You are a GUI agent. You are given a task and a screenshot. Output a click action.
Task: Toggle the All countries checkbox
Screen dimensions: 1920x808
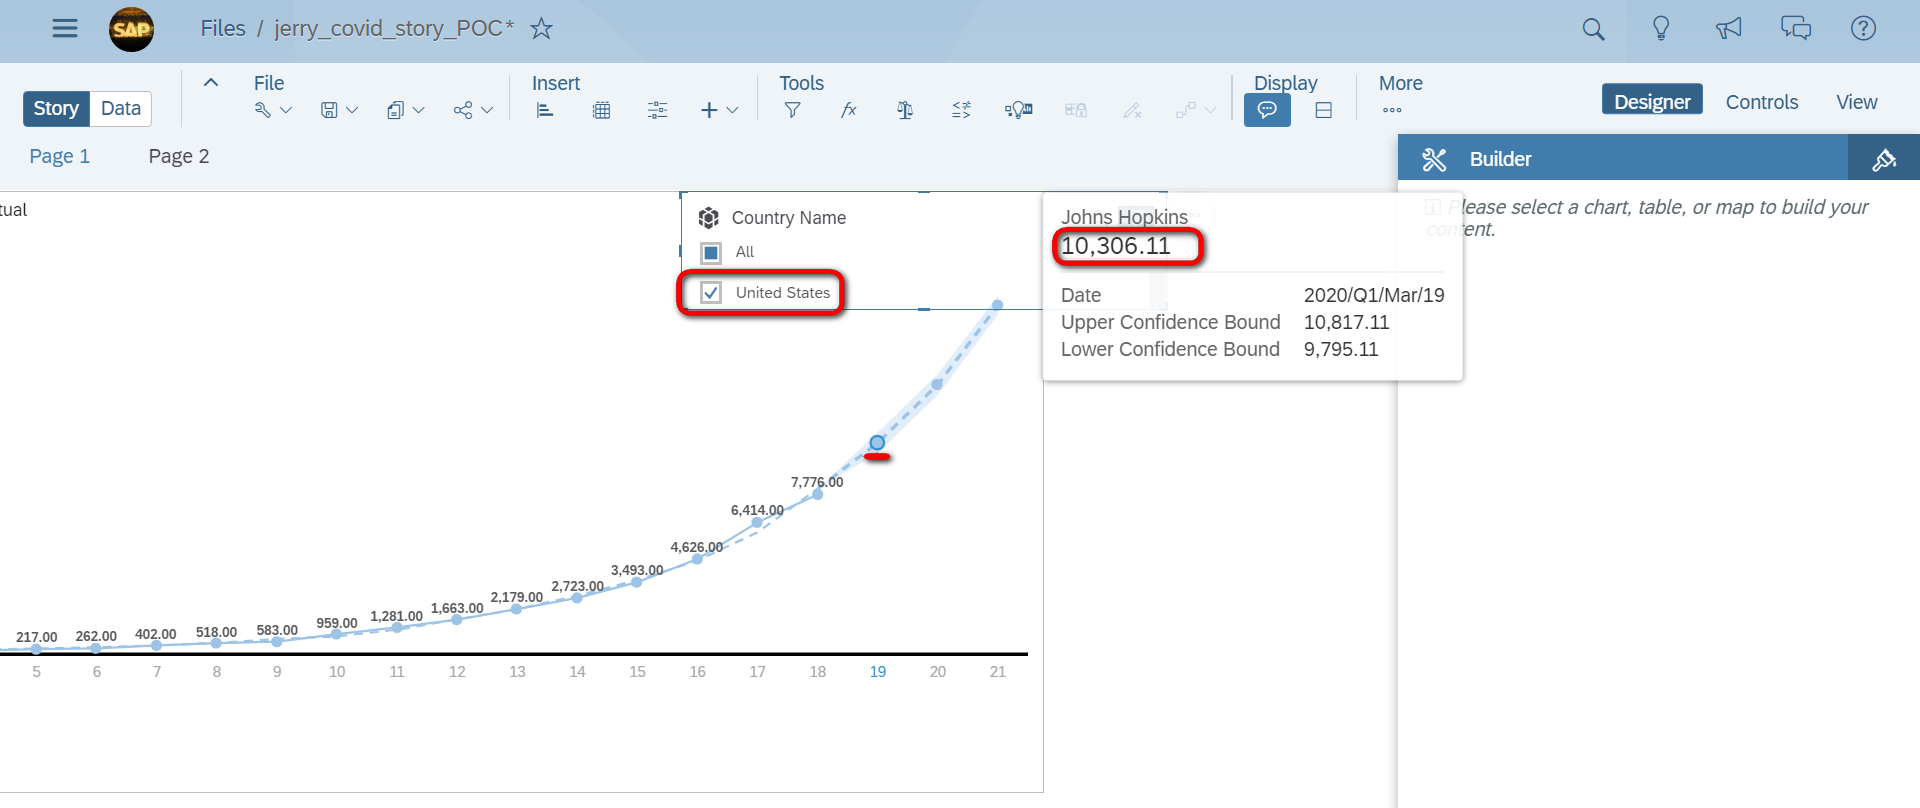(711, 252)
